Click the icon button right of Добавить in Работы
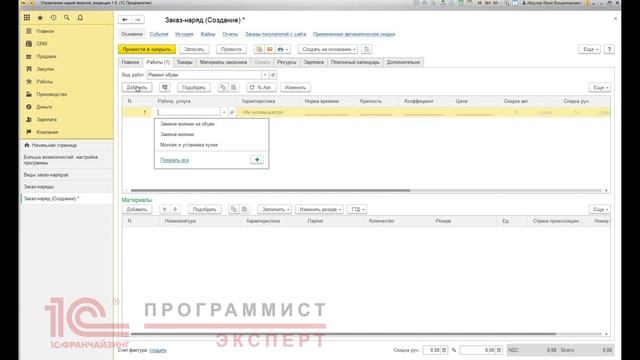This screenshot has height=360, width=640. [164, 87]
